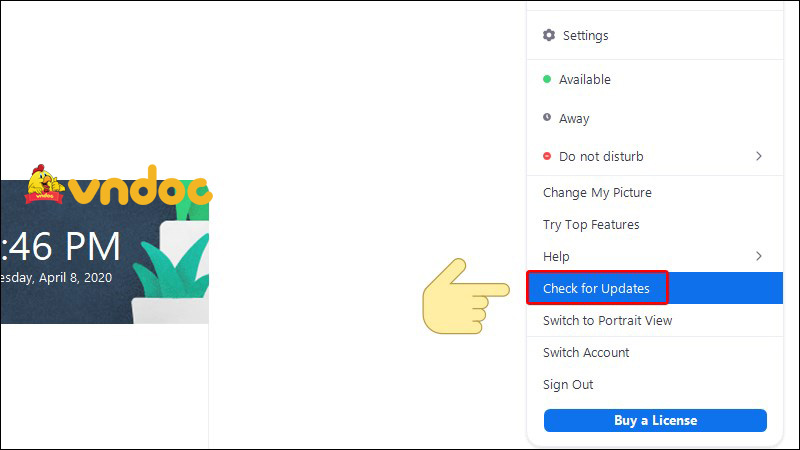800x450 pixels.
Task: Click the green Available status dot
Action: pos(547,80)
